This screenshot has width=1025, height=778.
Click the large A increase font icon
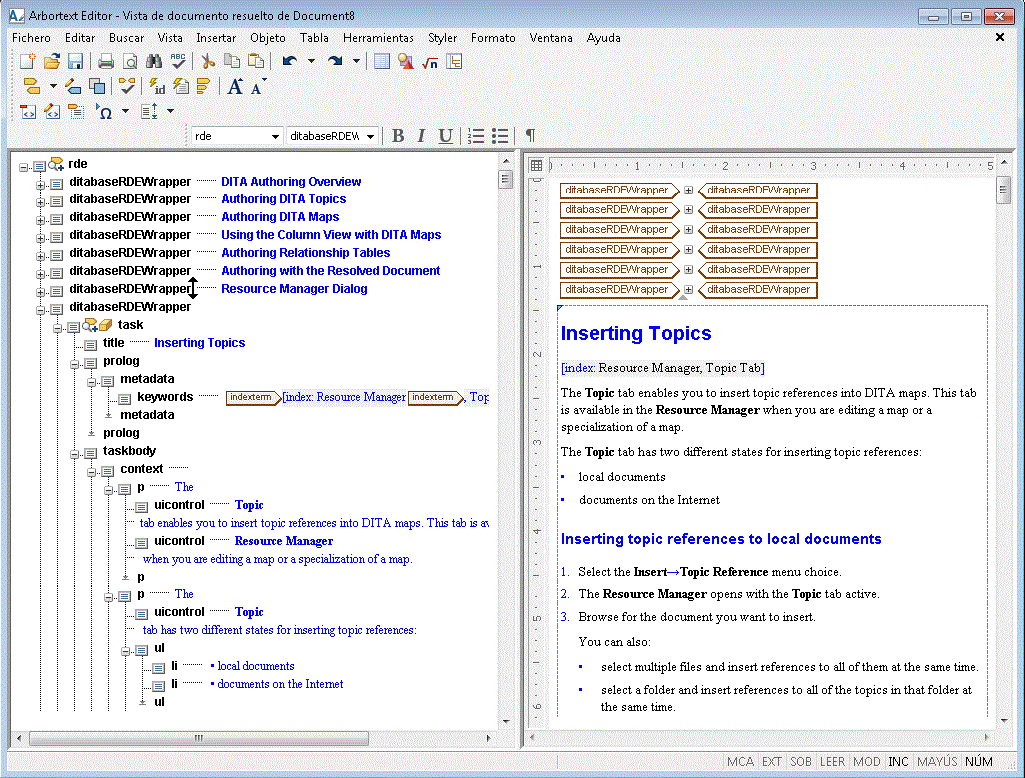click(235, 86)
